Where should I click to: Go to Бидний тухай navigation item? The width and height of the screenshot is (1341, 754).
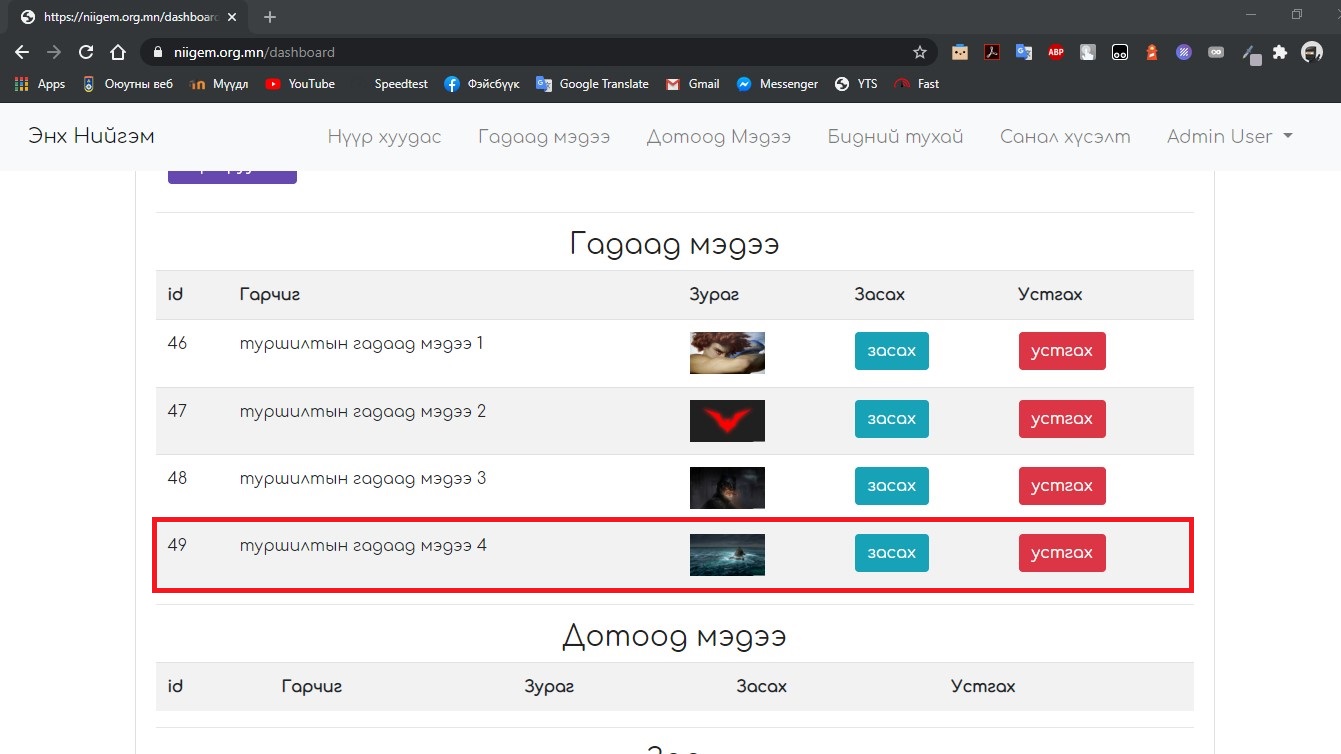point(895,136)
